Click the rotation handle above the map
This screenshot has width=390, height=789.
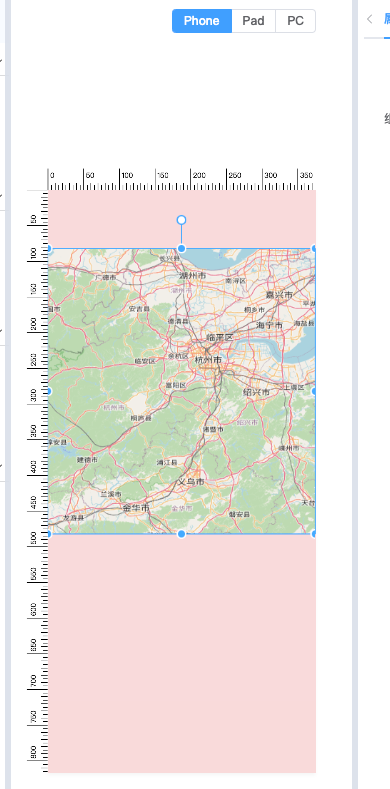click(x=182, y=220)
